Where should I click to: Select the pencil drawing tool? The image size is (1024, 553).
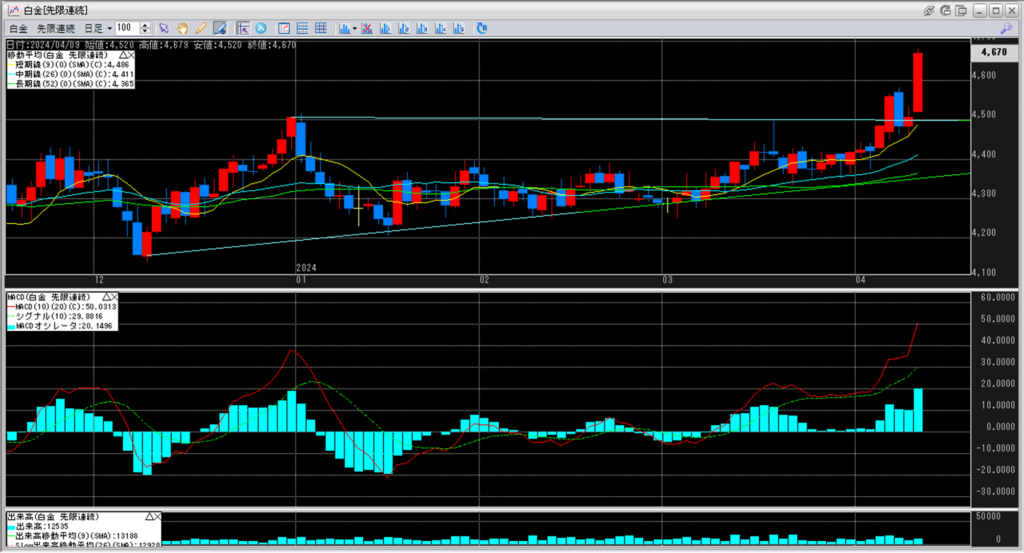[201, 28]
